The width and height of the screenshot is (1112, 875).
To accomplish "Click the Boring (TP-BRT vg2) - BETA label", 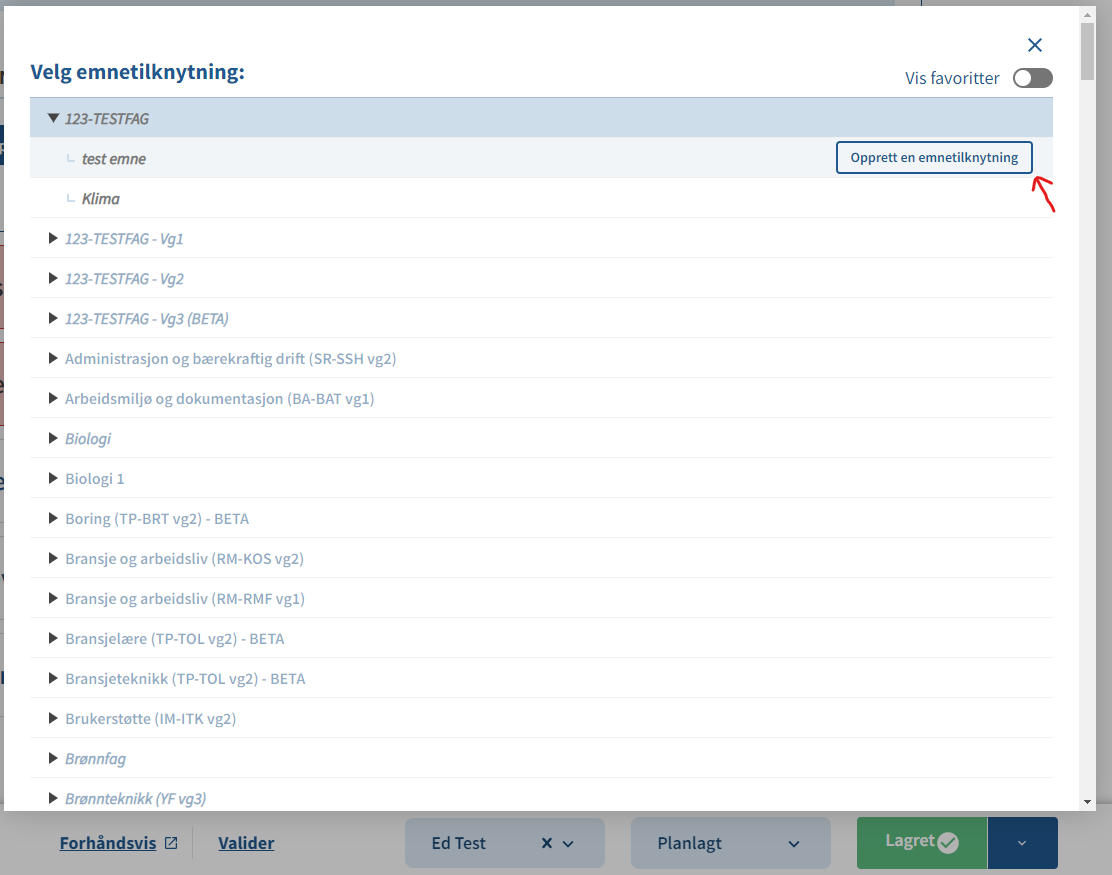I will (157, 519).
